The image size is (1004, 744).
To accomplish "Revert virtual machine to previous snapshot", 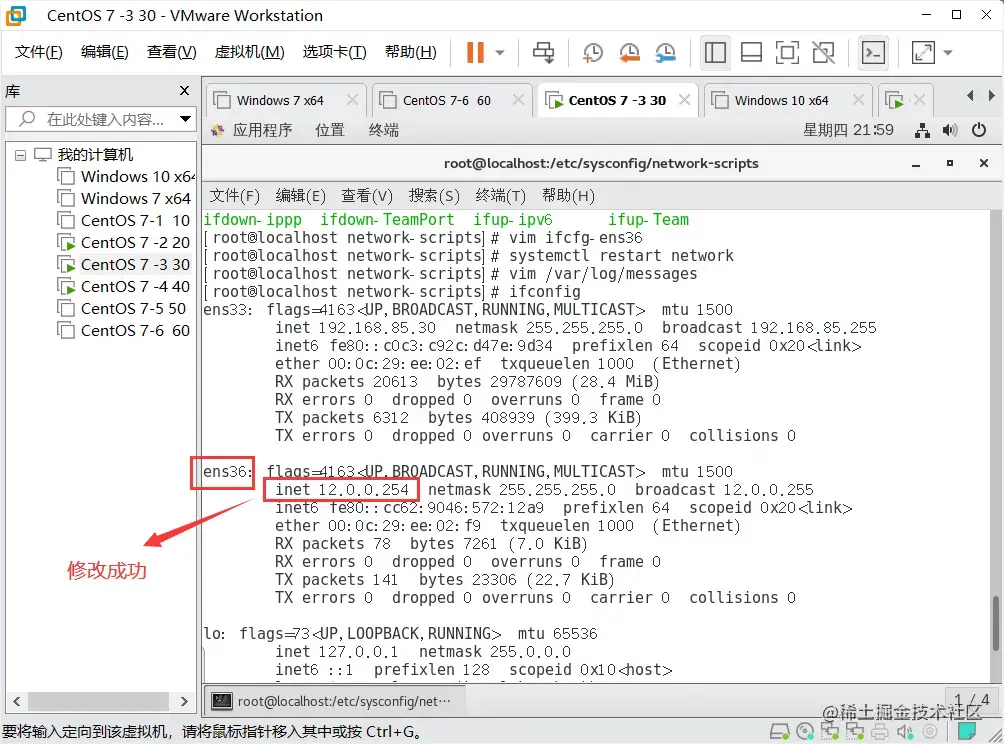I will (x=629, y=53).
